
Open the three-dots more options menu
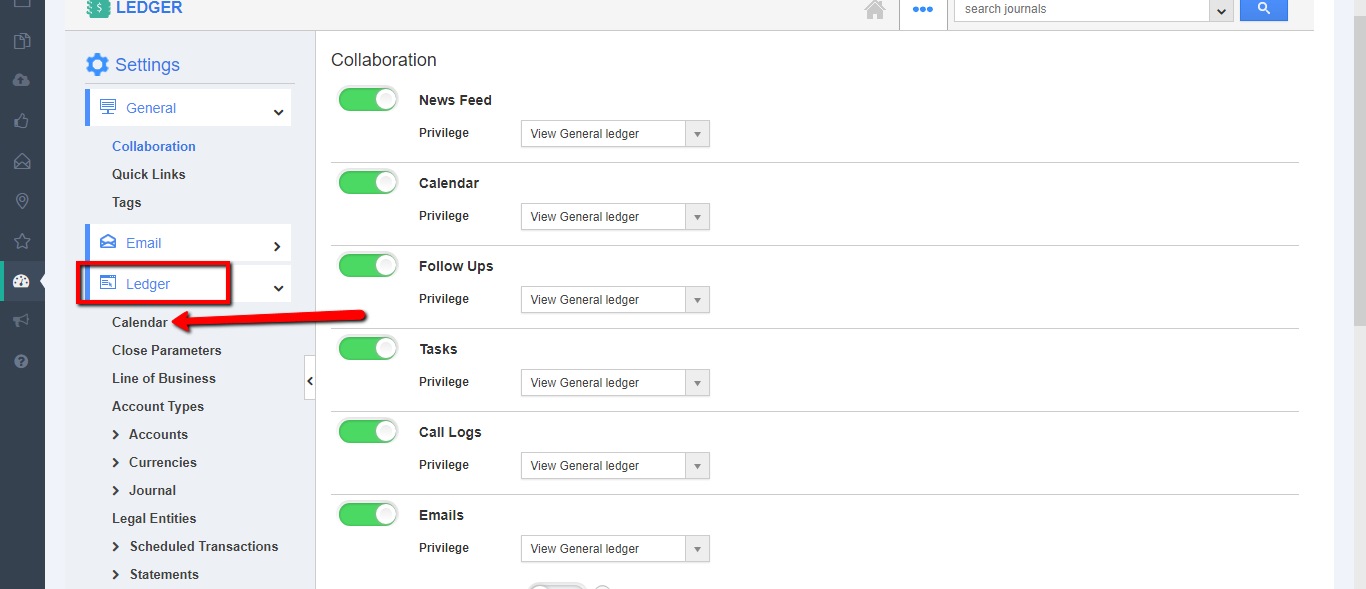point(922,10)
